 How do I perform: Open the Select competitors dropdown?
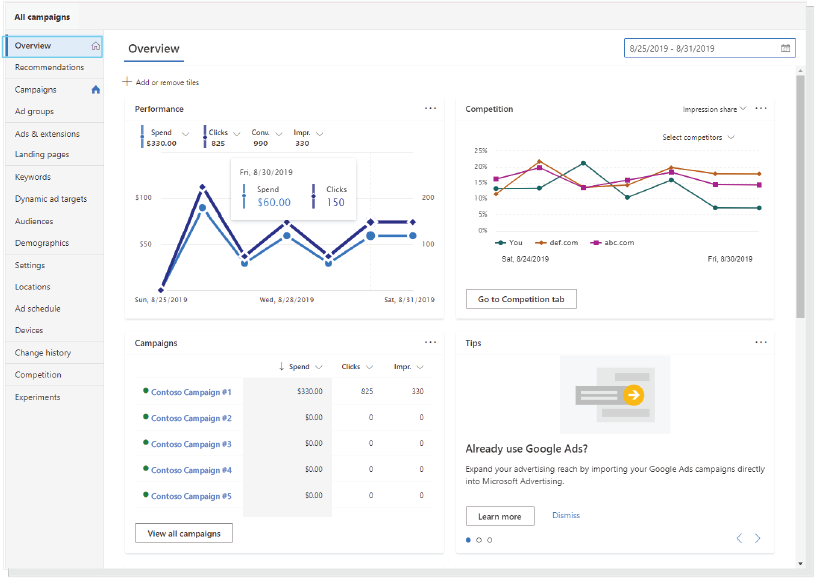coord(698,137)
